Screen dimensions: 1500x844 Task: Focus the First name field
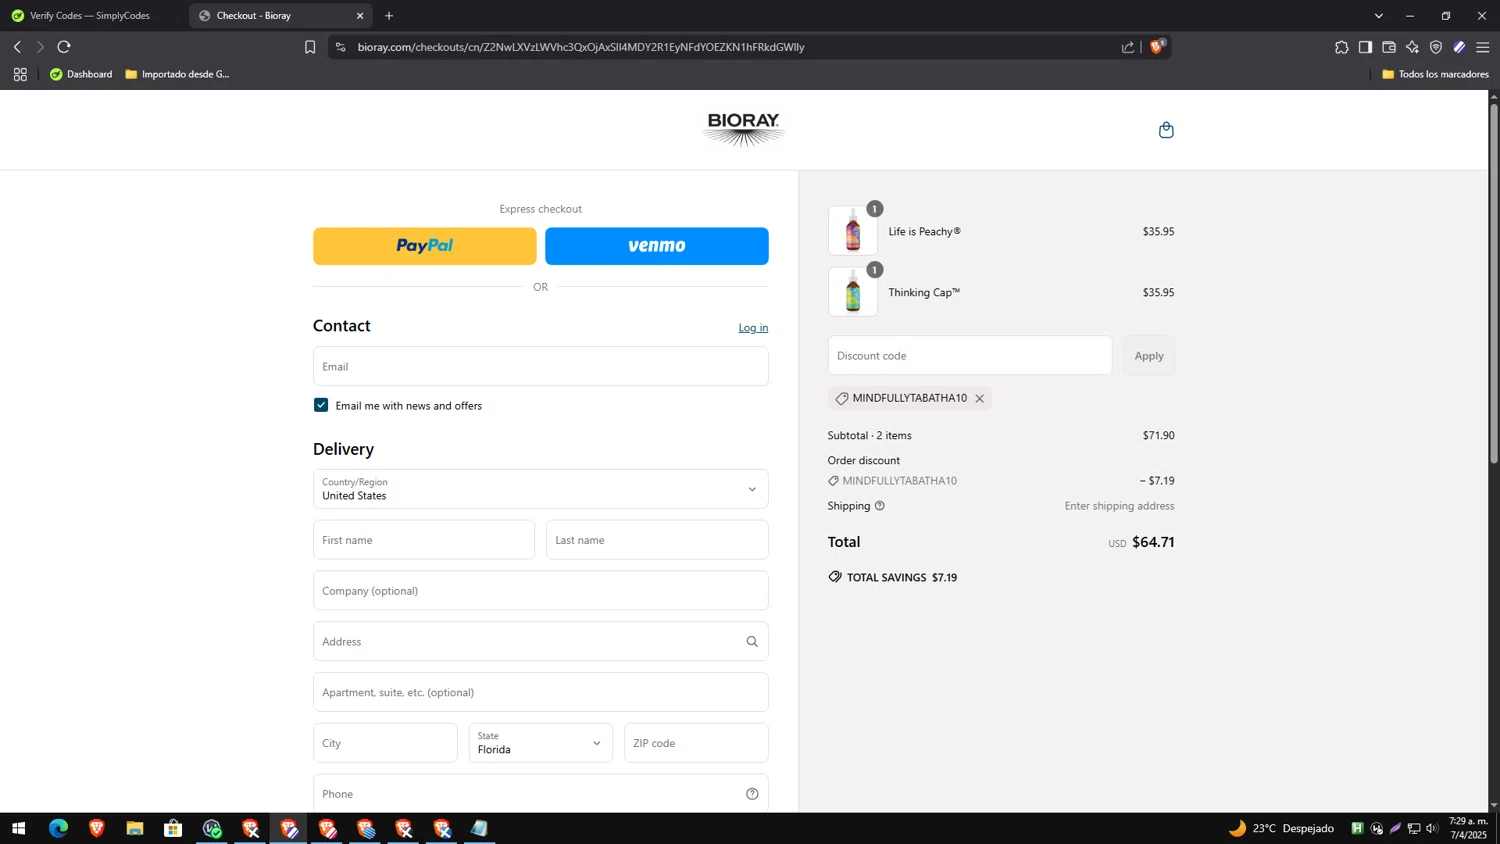click(x=424, y=540)
